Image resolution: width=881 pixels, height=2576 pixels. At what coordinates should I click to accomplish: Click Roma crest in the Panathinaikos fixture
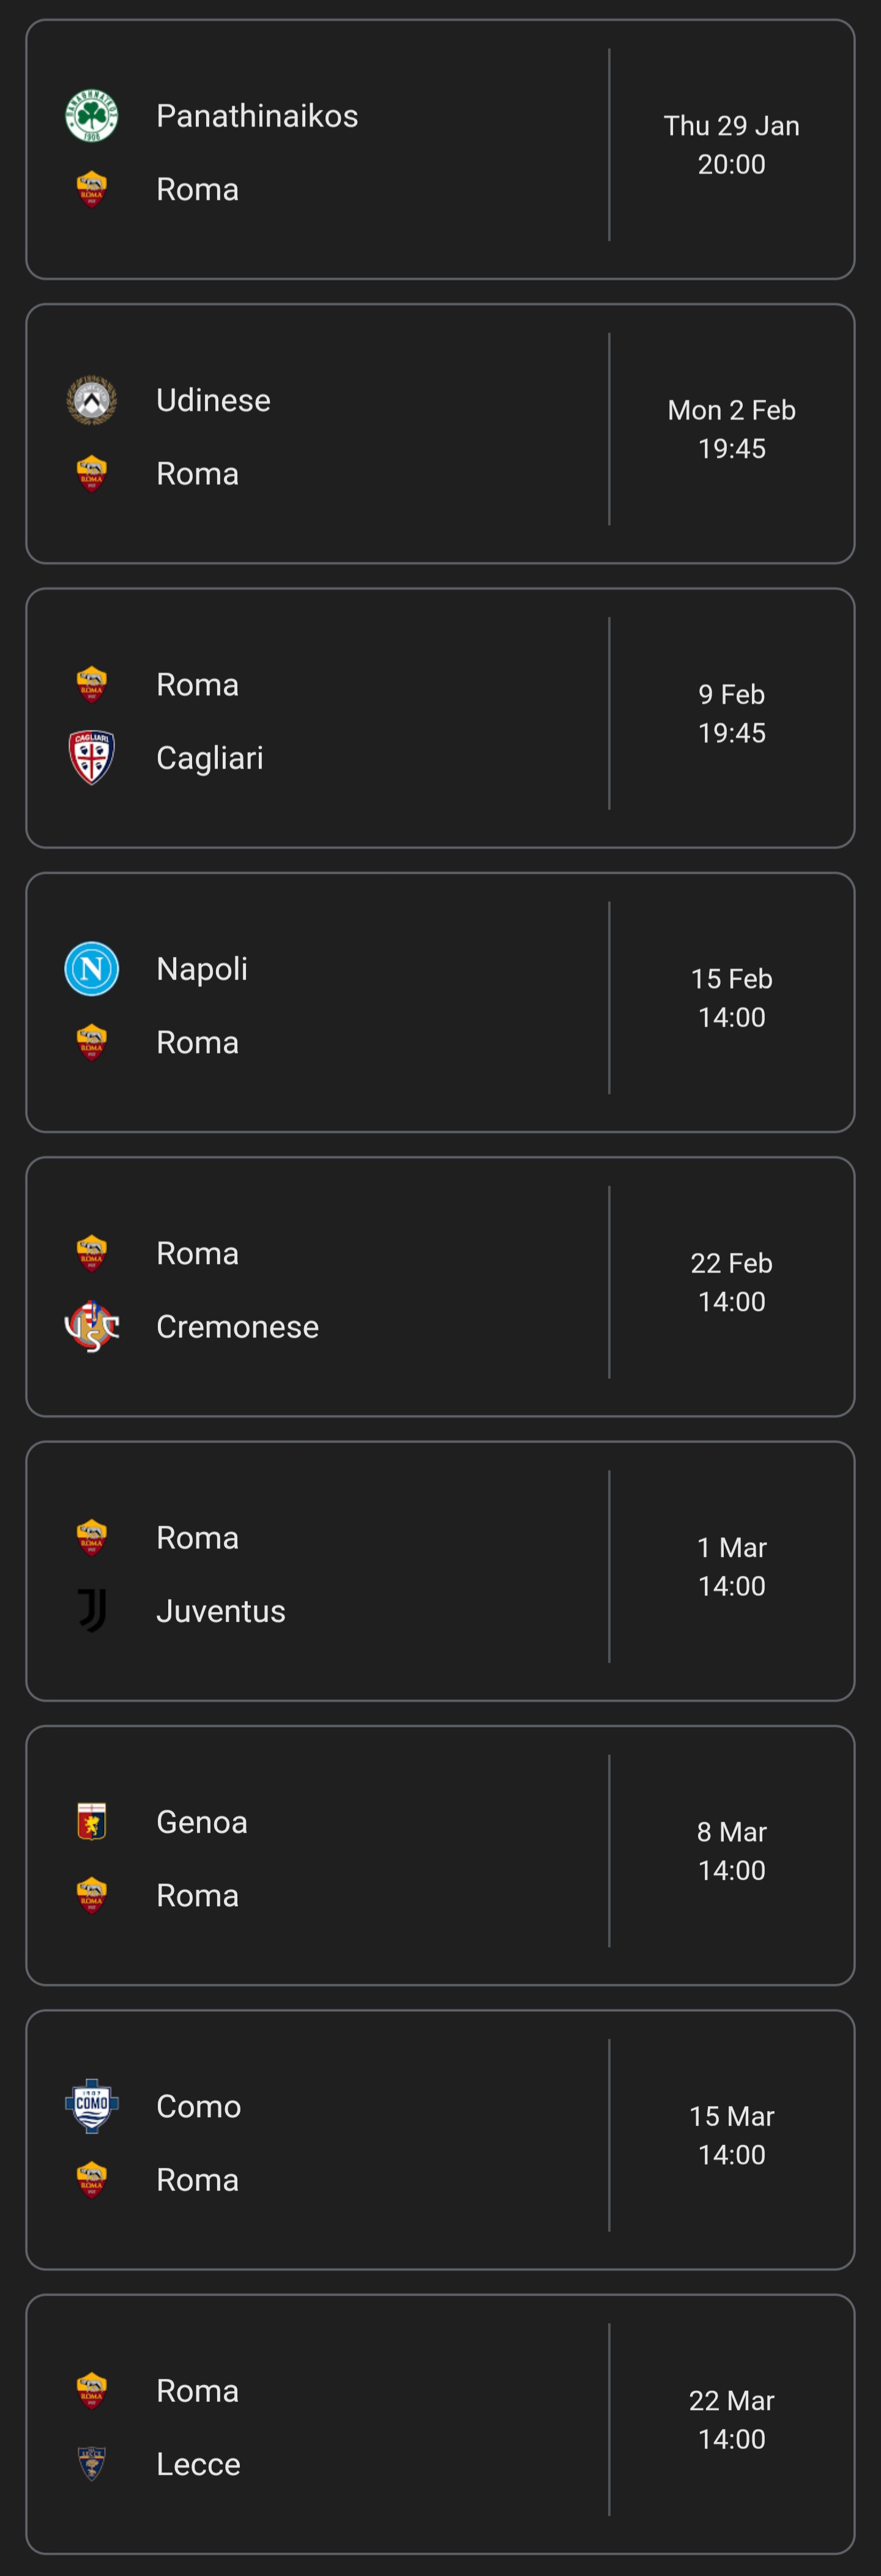point(91,189)
